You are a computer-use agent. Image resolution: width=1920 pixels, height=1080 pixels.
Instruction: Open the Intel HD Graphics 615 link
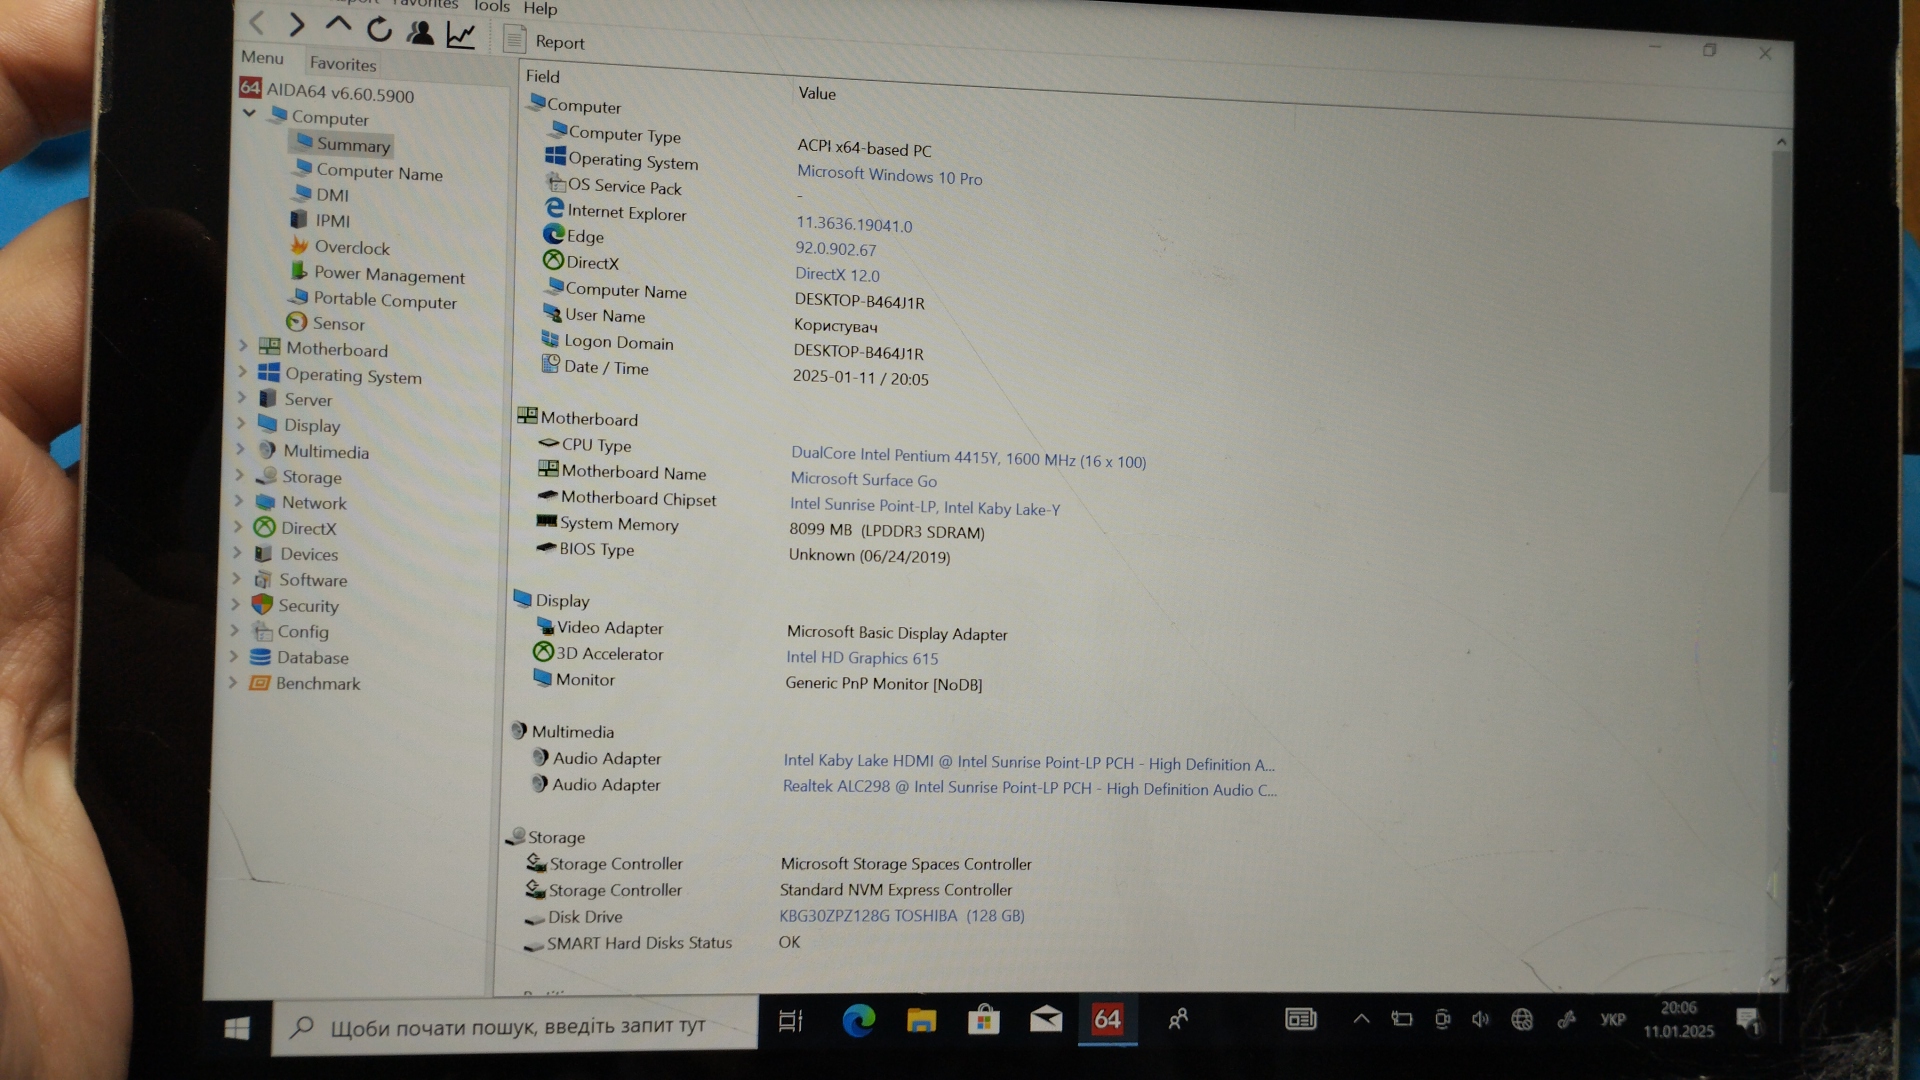click(861, 658)
